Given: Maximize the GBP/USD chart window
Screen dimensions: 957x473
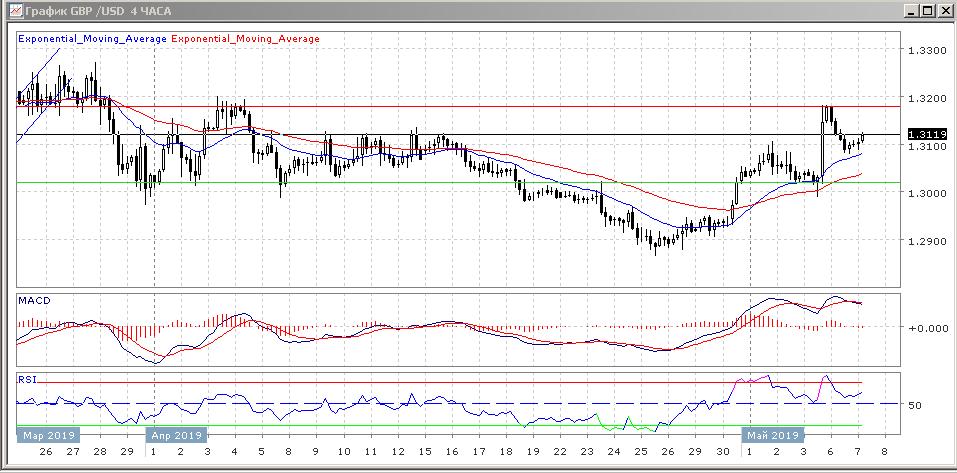Looking at the screenshot, I should [x=926, y=11].
